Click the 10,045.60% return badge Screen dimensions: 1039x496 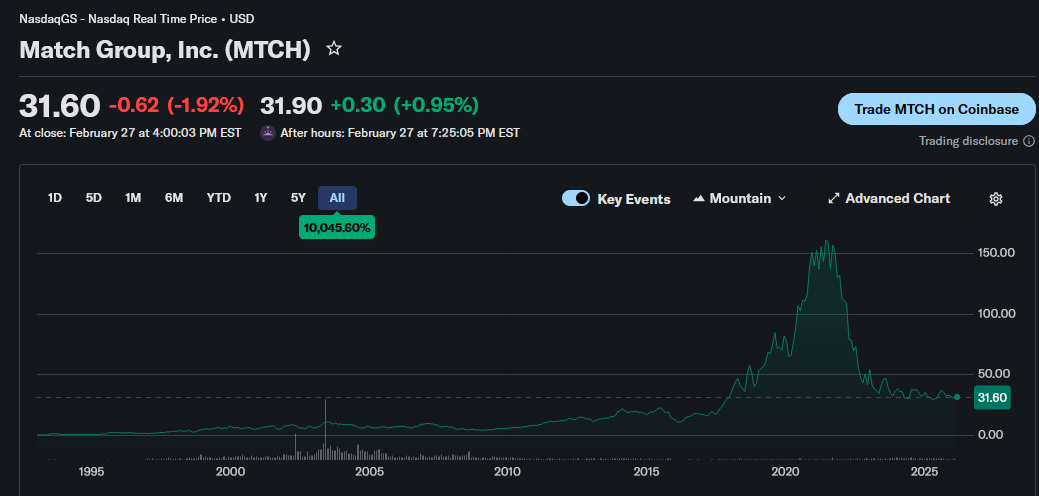tap(337, 228)
